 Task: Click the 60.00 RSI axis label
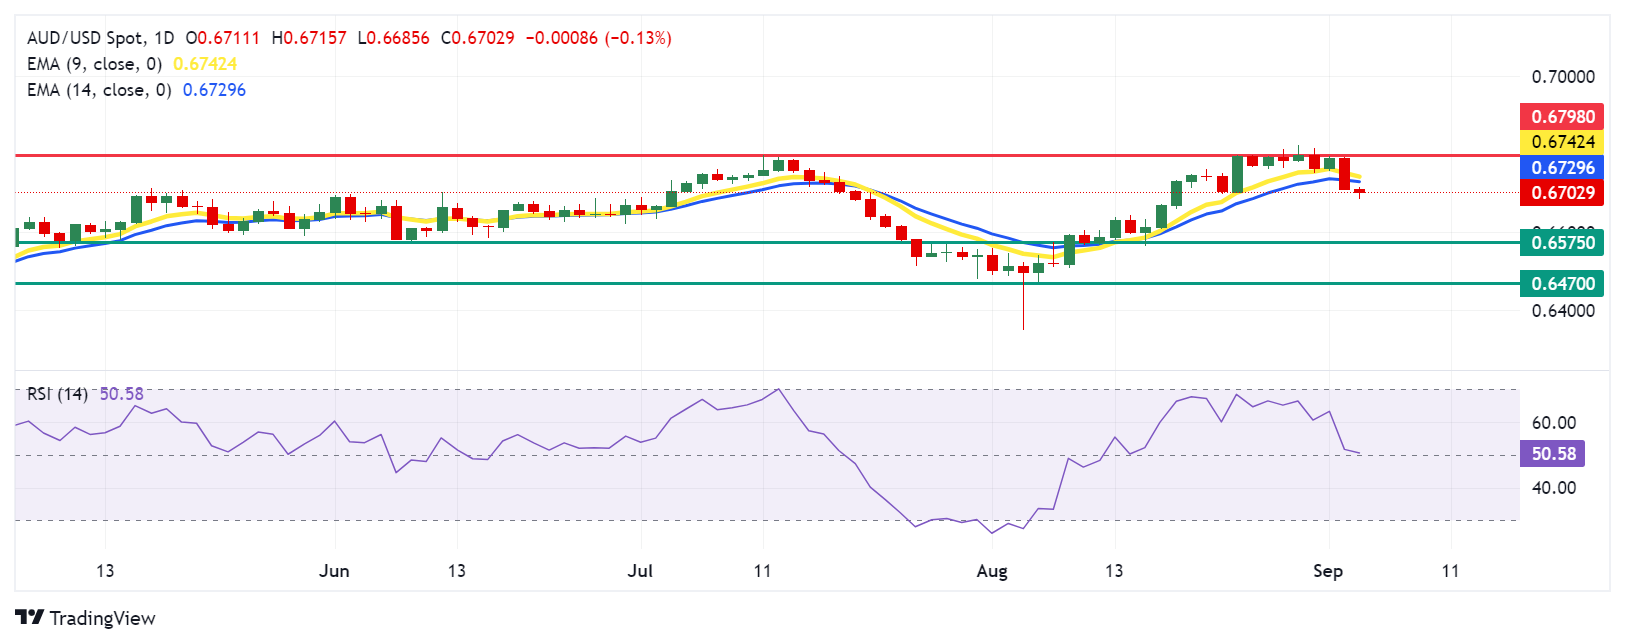[x=1553, y=423]
